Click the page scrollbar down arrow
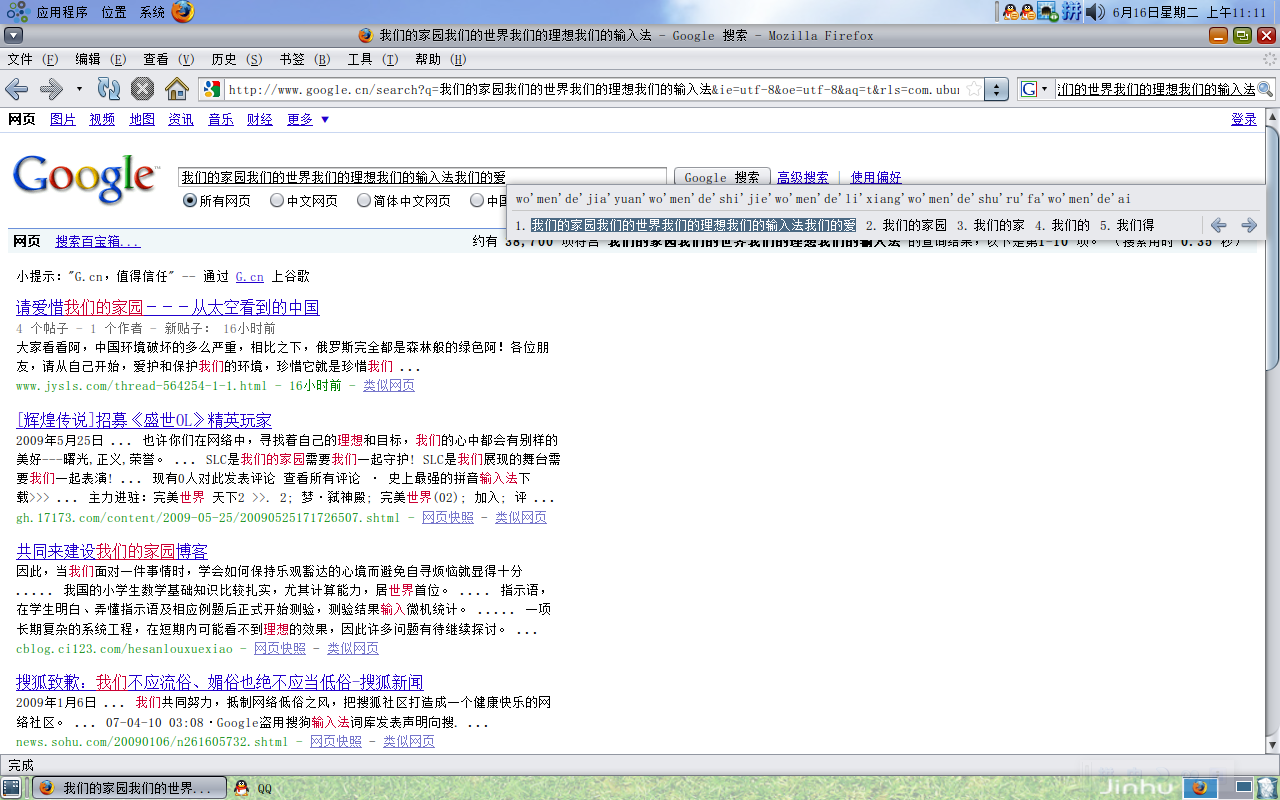The width and height of the screenshot is (1280, 800). (x=1272, y=744)
